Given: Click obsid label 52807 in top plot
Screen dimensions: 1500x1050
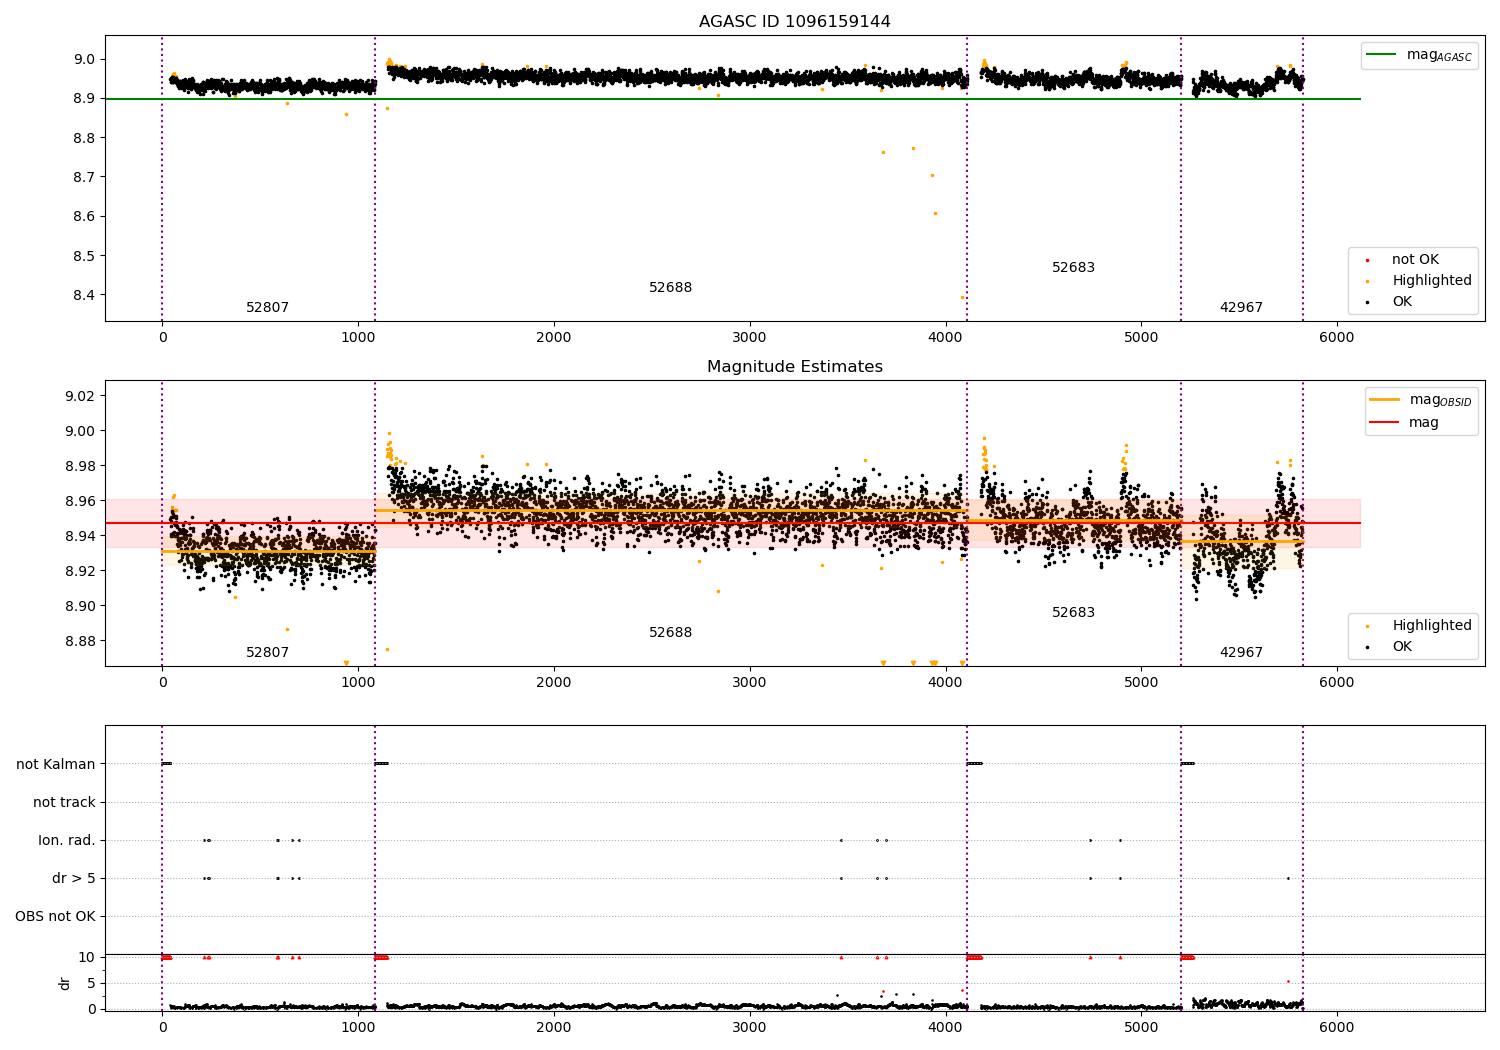Looking at the screenshot, I should click(267, 307).
